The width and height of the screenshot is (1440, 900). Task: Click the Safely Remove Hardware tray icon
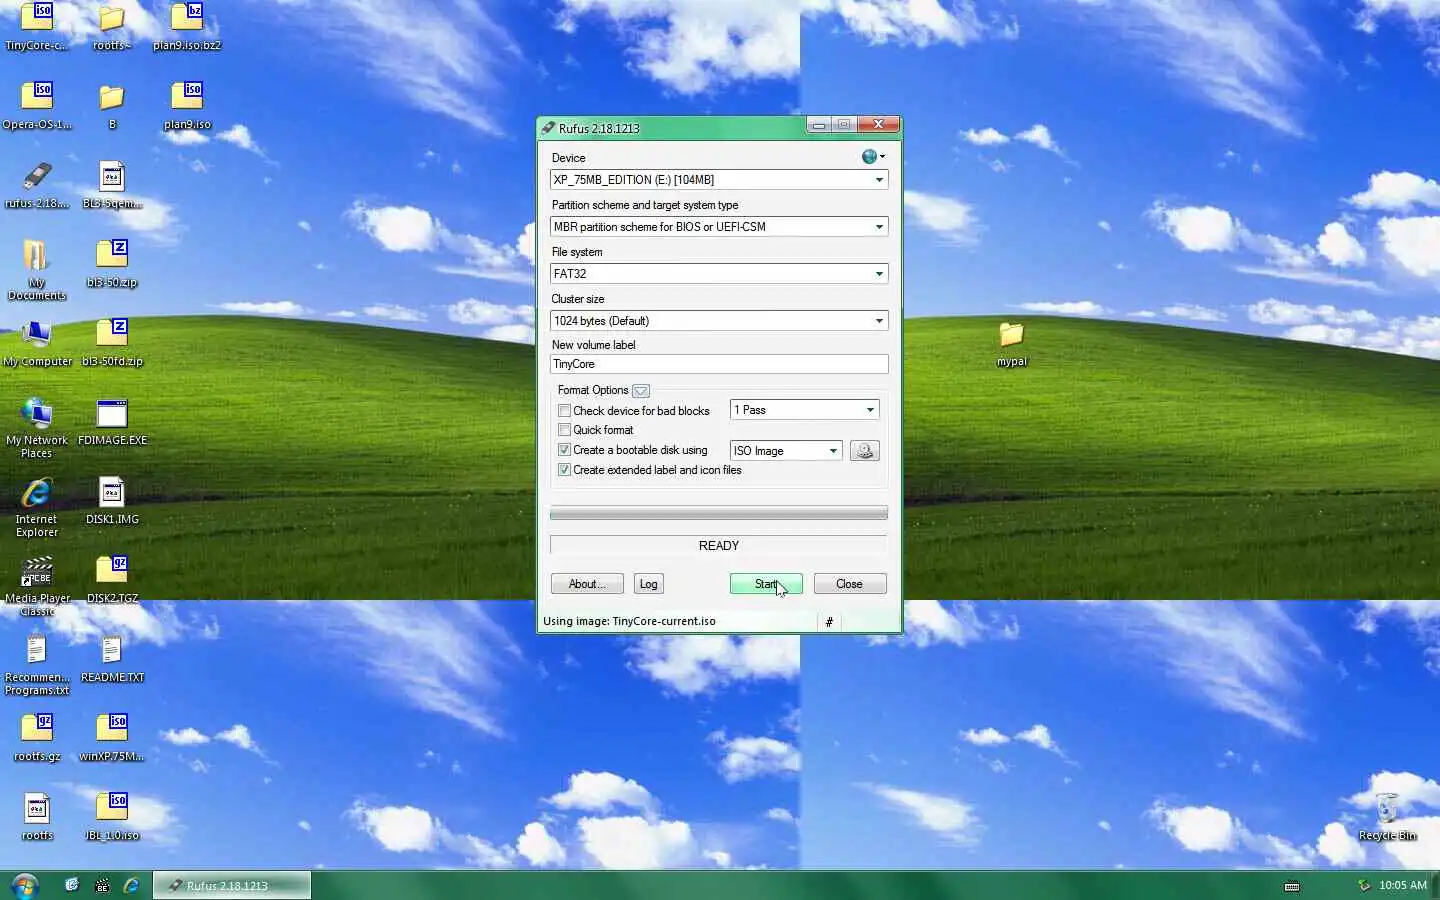(1364, 885)
